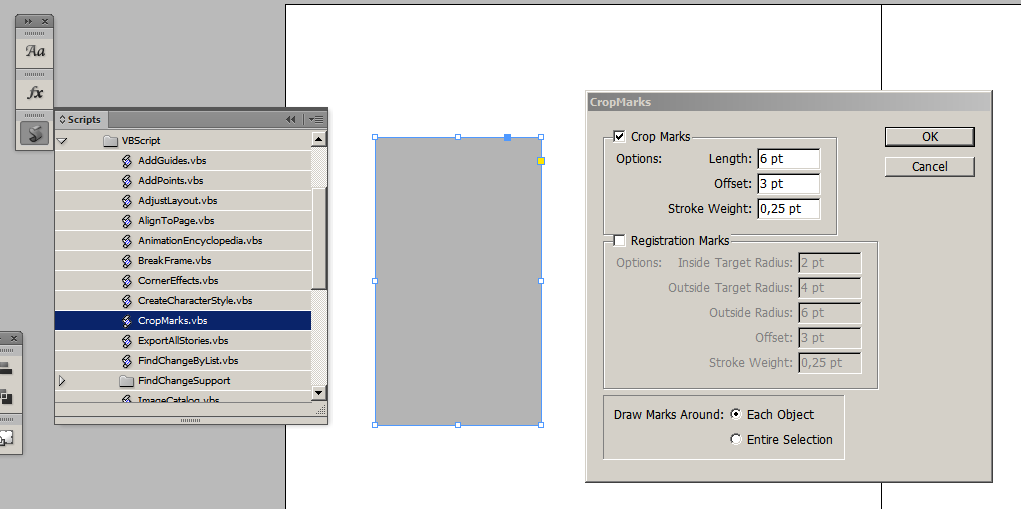The image size is (1021, 509).
Task: Click the Scripts panel vertical scrollbar thumb
Action: click(318, 238)
